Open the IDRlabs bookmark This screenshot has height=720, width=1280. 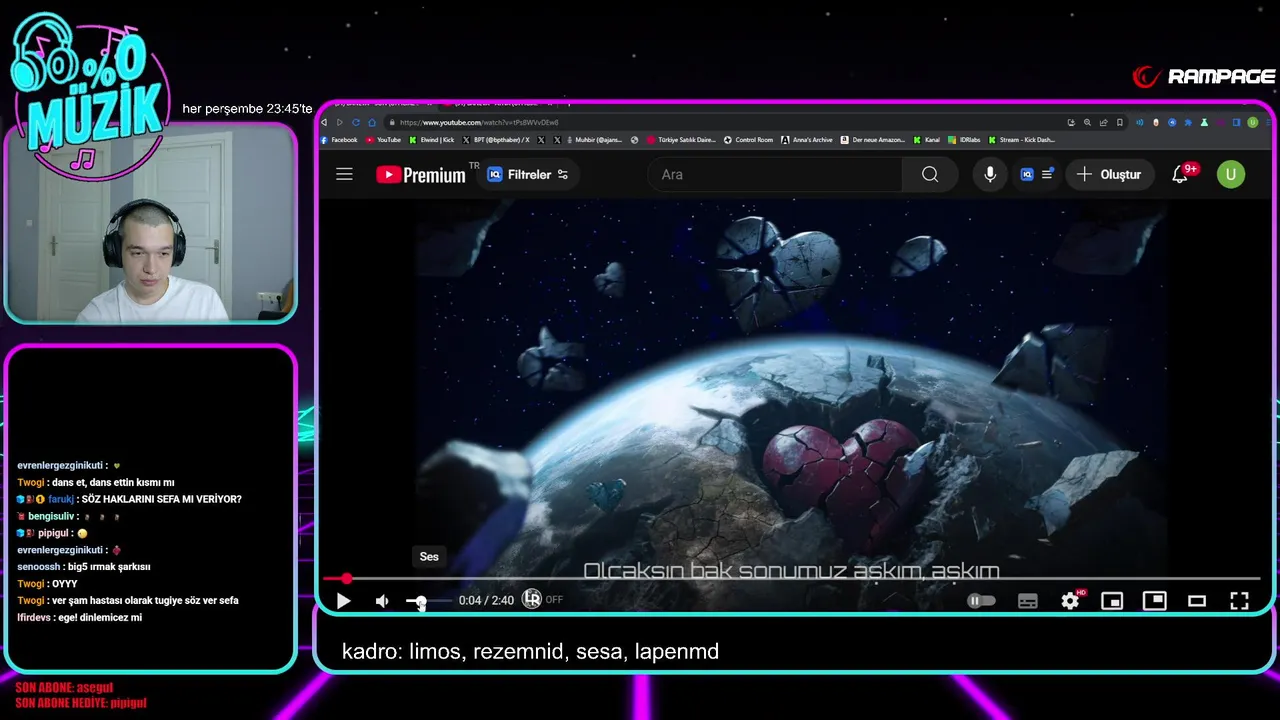(x=964, y=140)
